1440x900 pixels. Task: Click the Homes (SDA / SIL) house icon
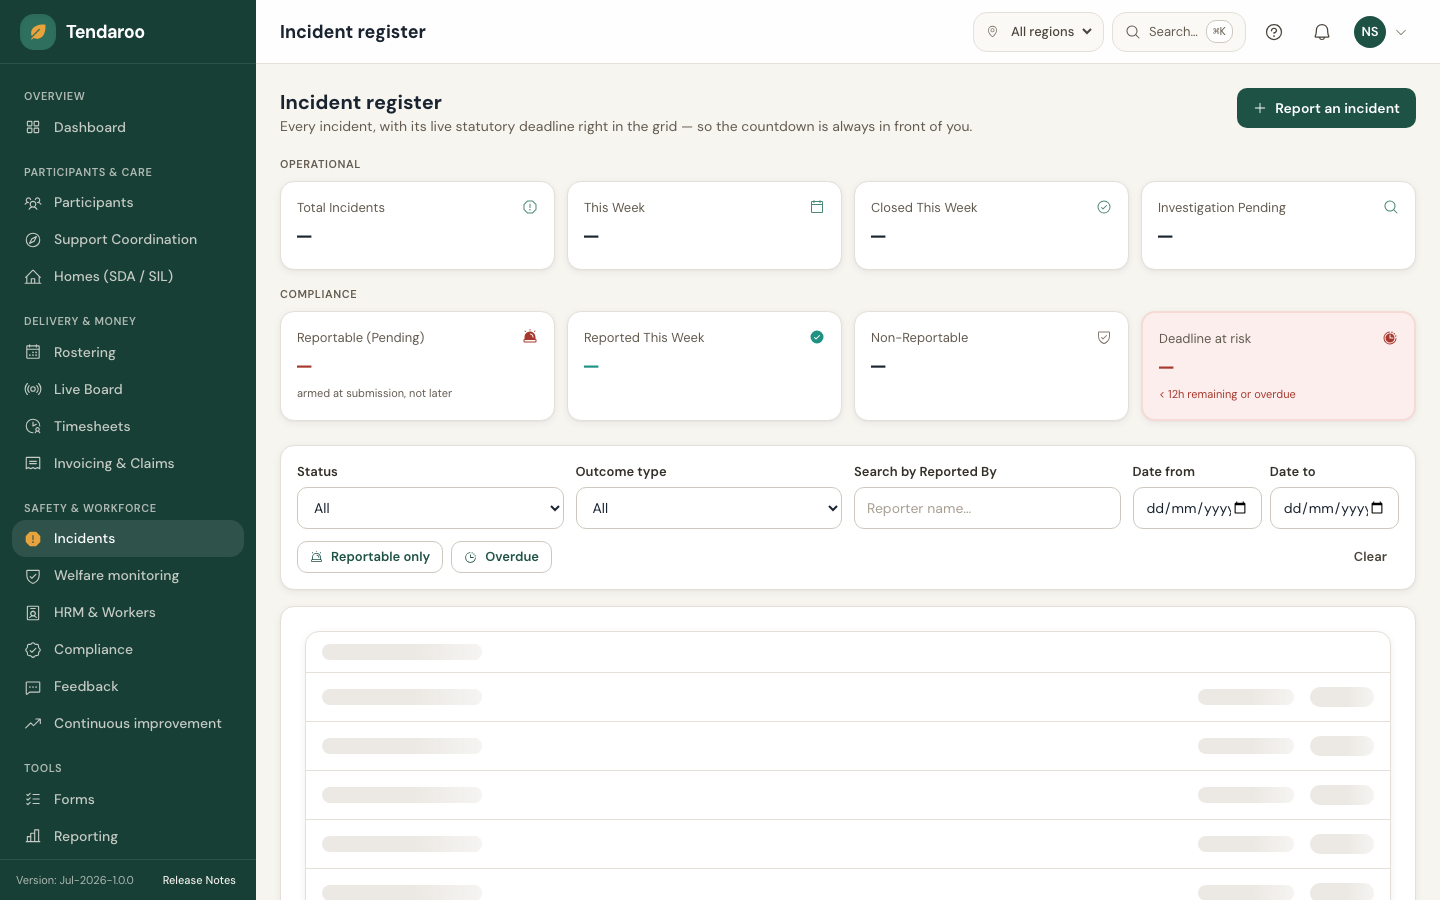click(33, 276)
